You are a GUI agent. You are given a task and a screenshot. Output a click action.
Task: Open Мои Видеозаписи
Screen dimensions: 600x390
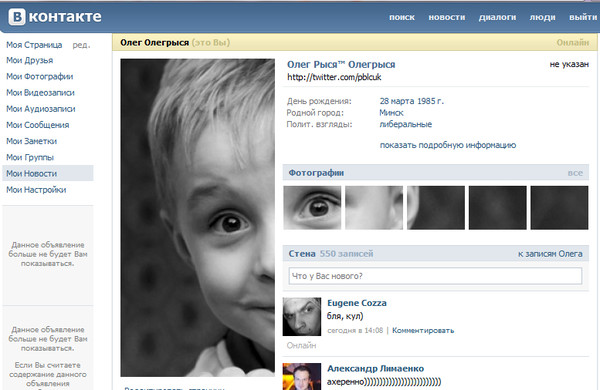40,92
